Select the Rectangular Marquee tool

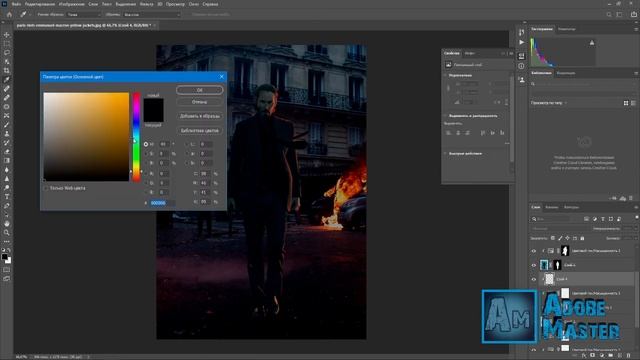pyautogui.click(x=7, y=44)
